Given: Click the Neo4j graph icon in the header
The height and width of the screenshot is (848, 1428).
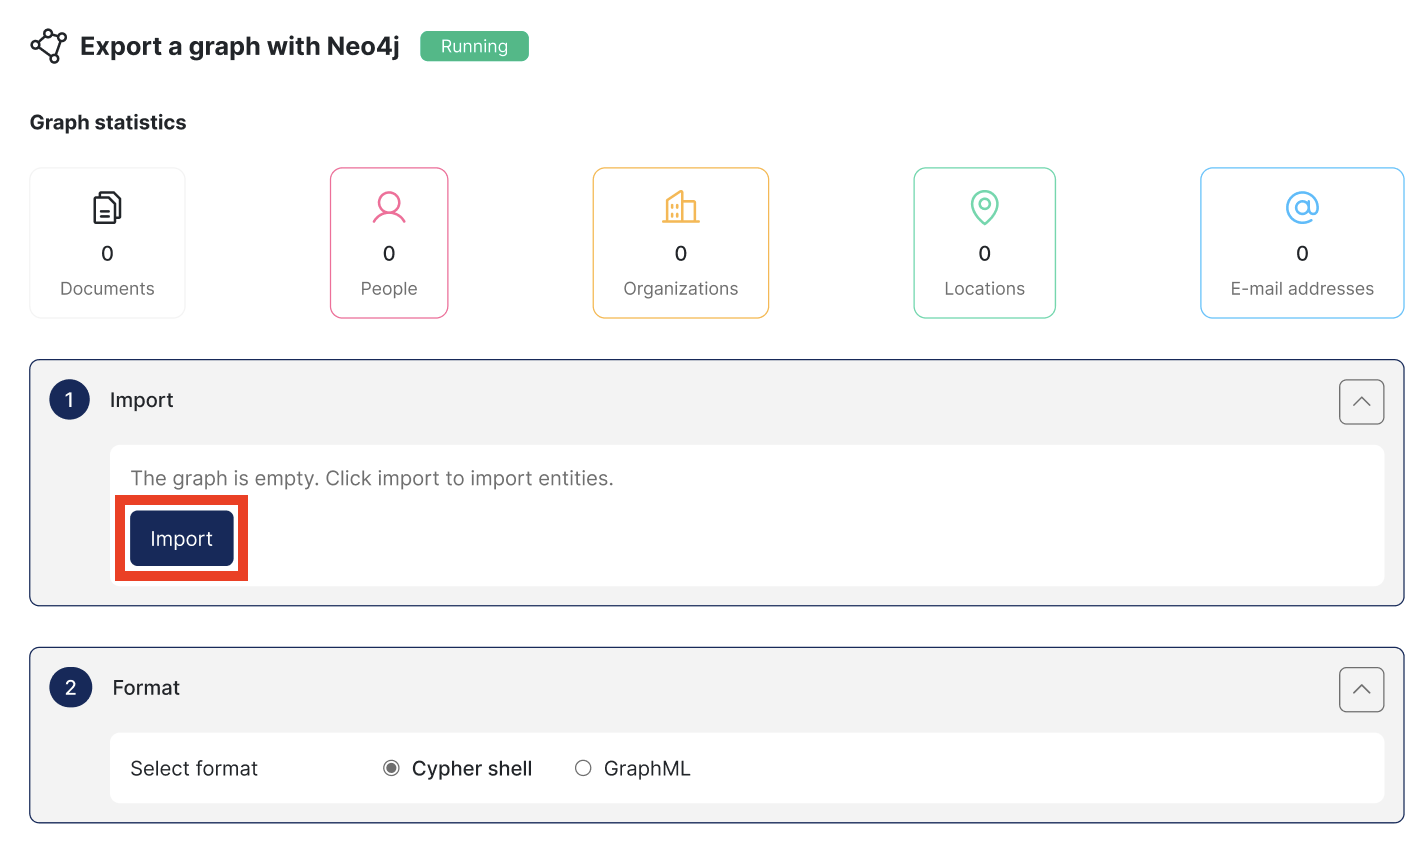Looking at the screenshot, I should point(49,46).
